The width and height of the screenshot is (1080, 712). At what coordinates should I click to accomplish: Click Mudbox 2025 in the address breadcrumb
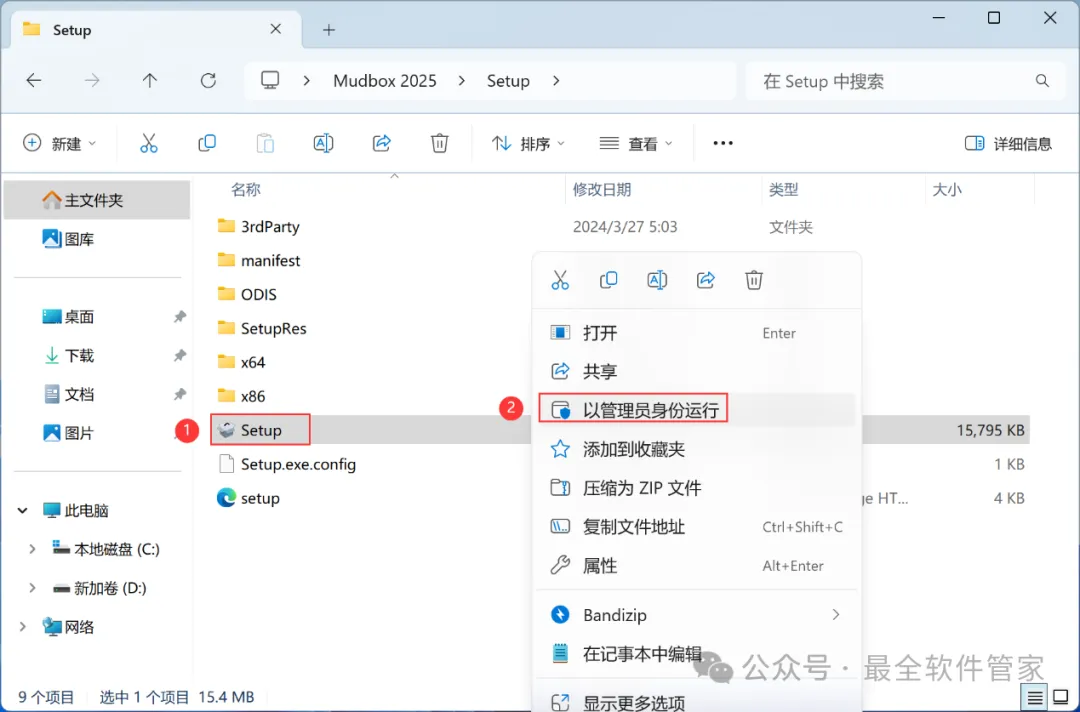[x=385, y=81]
